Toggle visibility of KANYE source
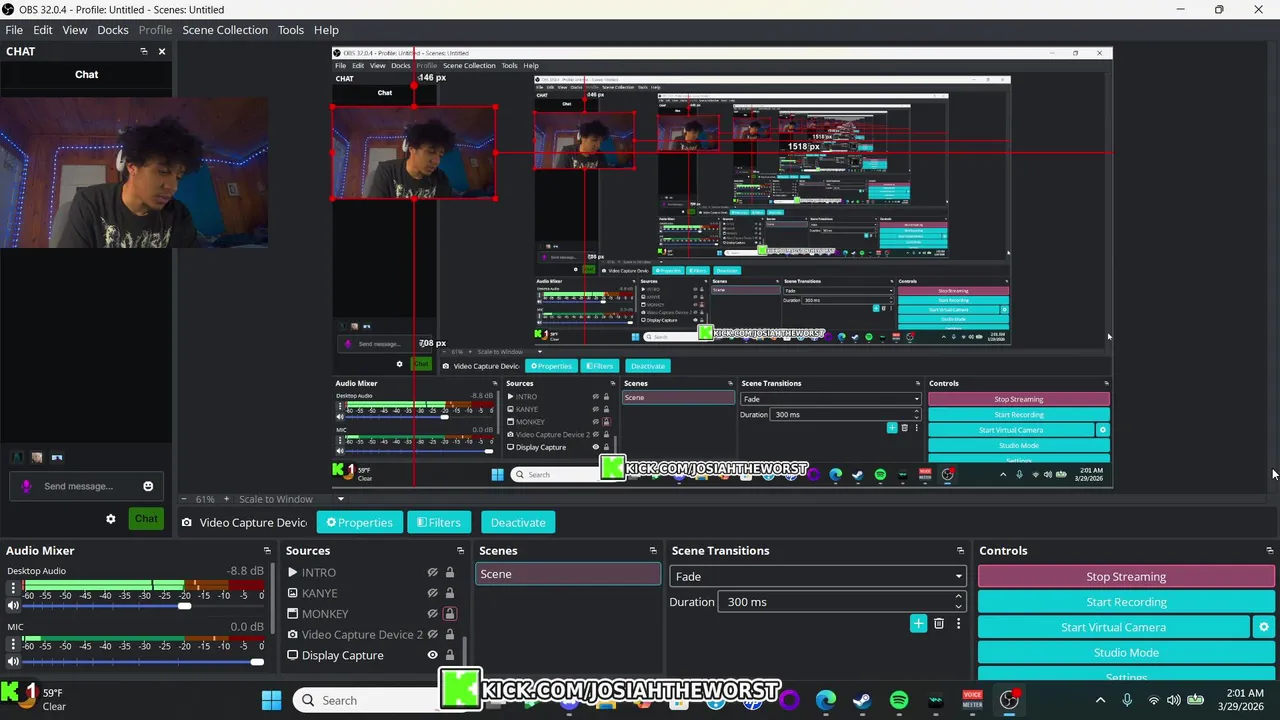This screenshot has height=720, width=1280. (433, 593)
